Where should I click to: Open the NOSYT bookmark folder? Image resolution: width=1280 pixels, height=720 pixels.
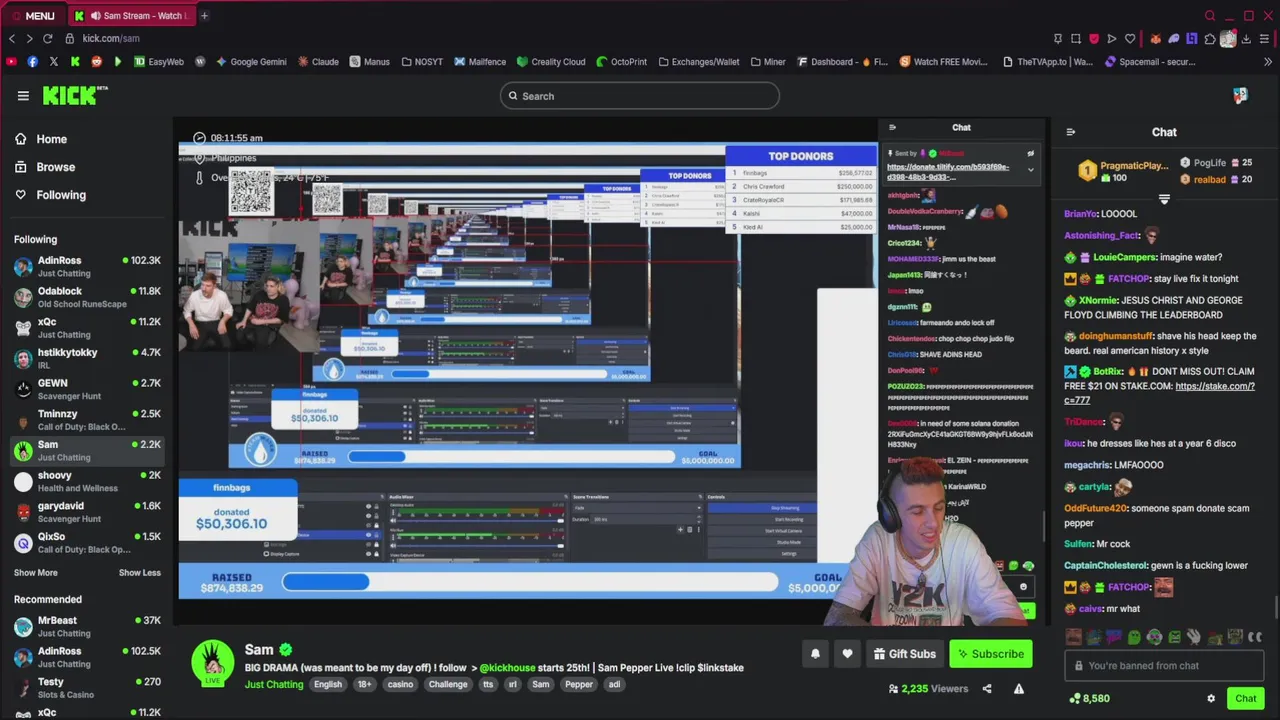422,62
